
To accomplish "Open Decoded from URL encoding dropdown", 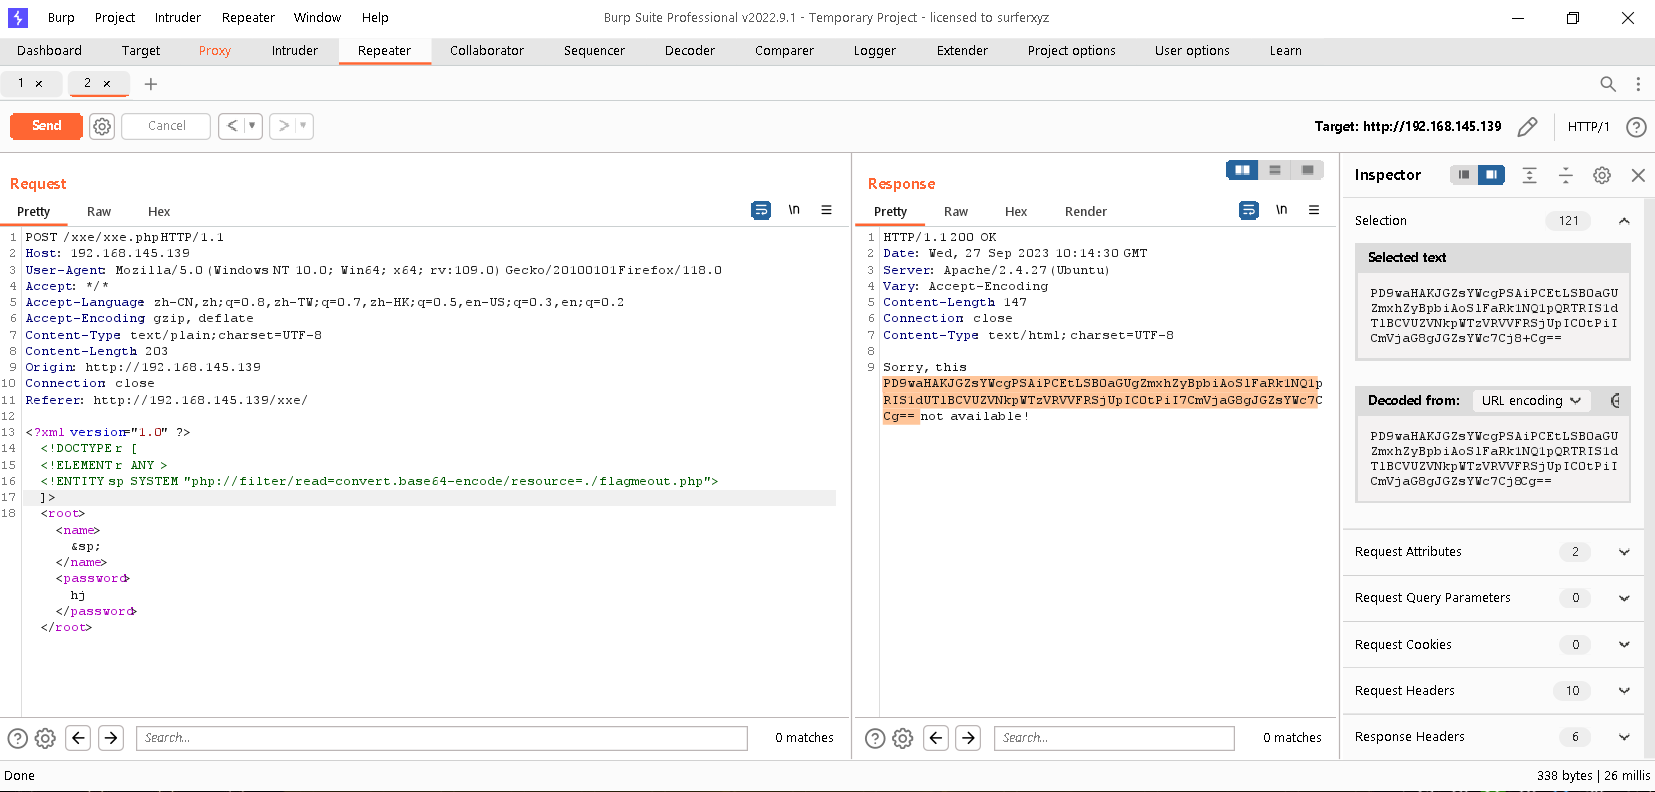I will (x=1531, y=401).
